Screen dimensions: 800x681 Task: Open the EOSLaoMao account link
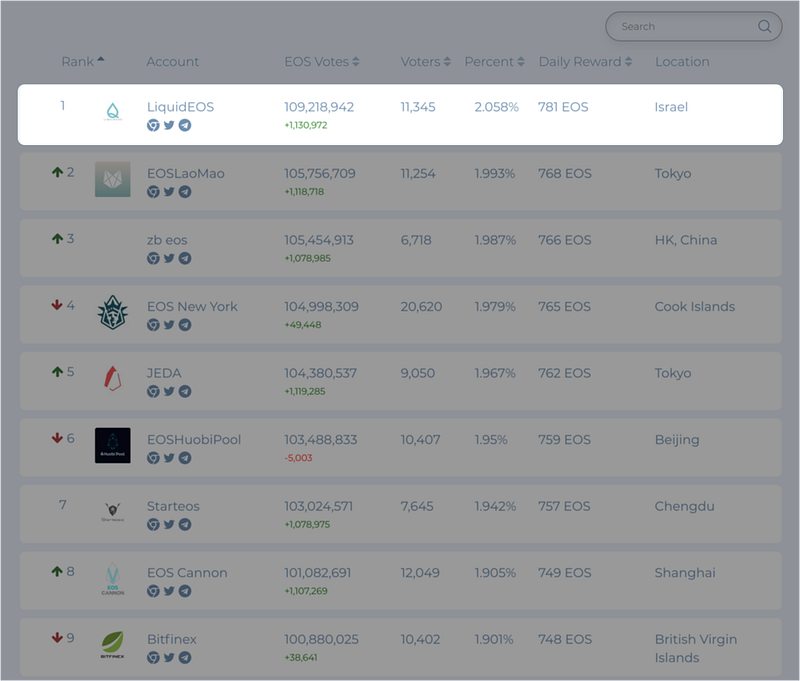coord(186,173)
